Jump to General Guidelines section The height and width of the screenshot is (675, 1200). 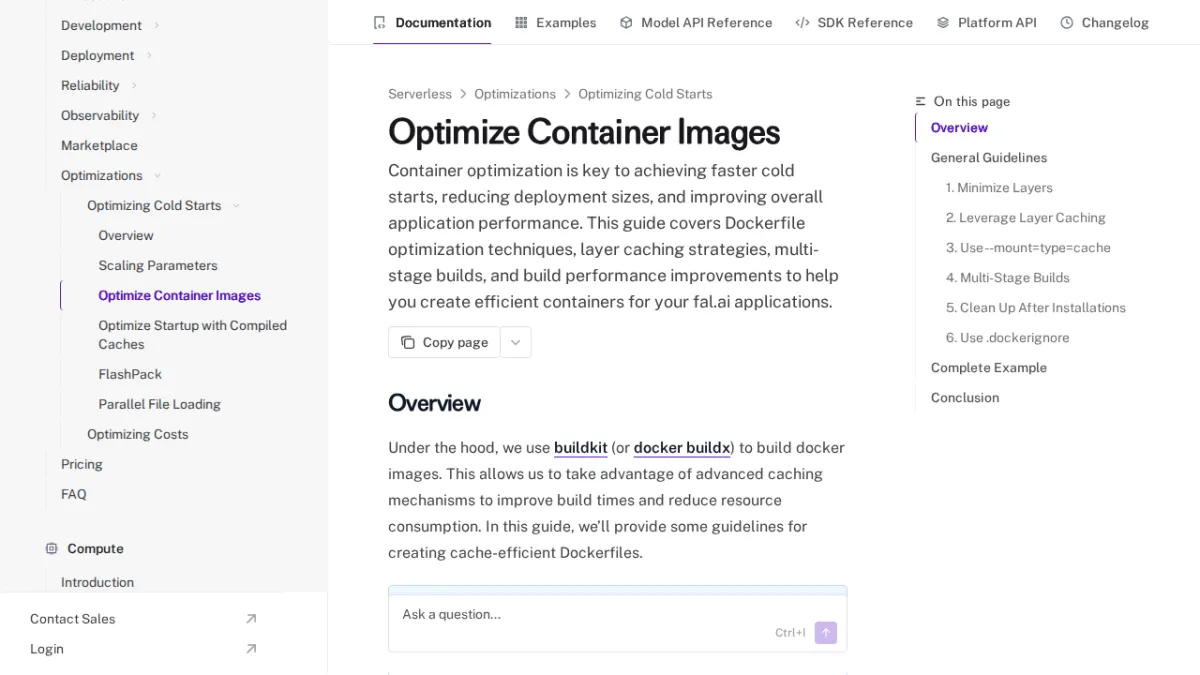(989, 157)
